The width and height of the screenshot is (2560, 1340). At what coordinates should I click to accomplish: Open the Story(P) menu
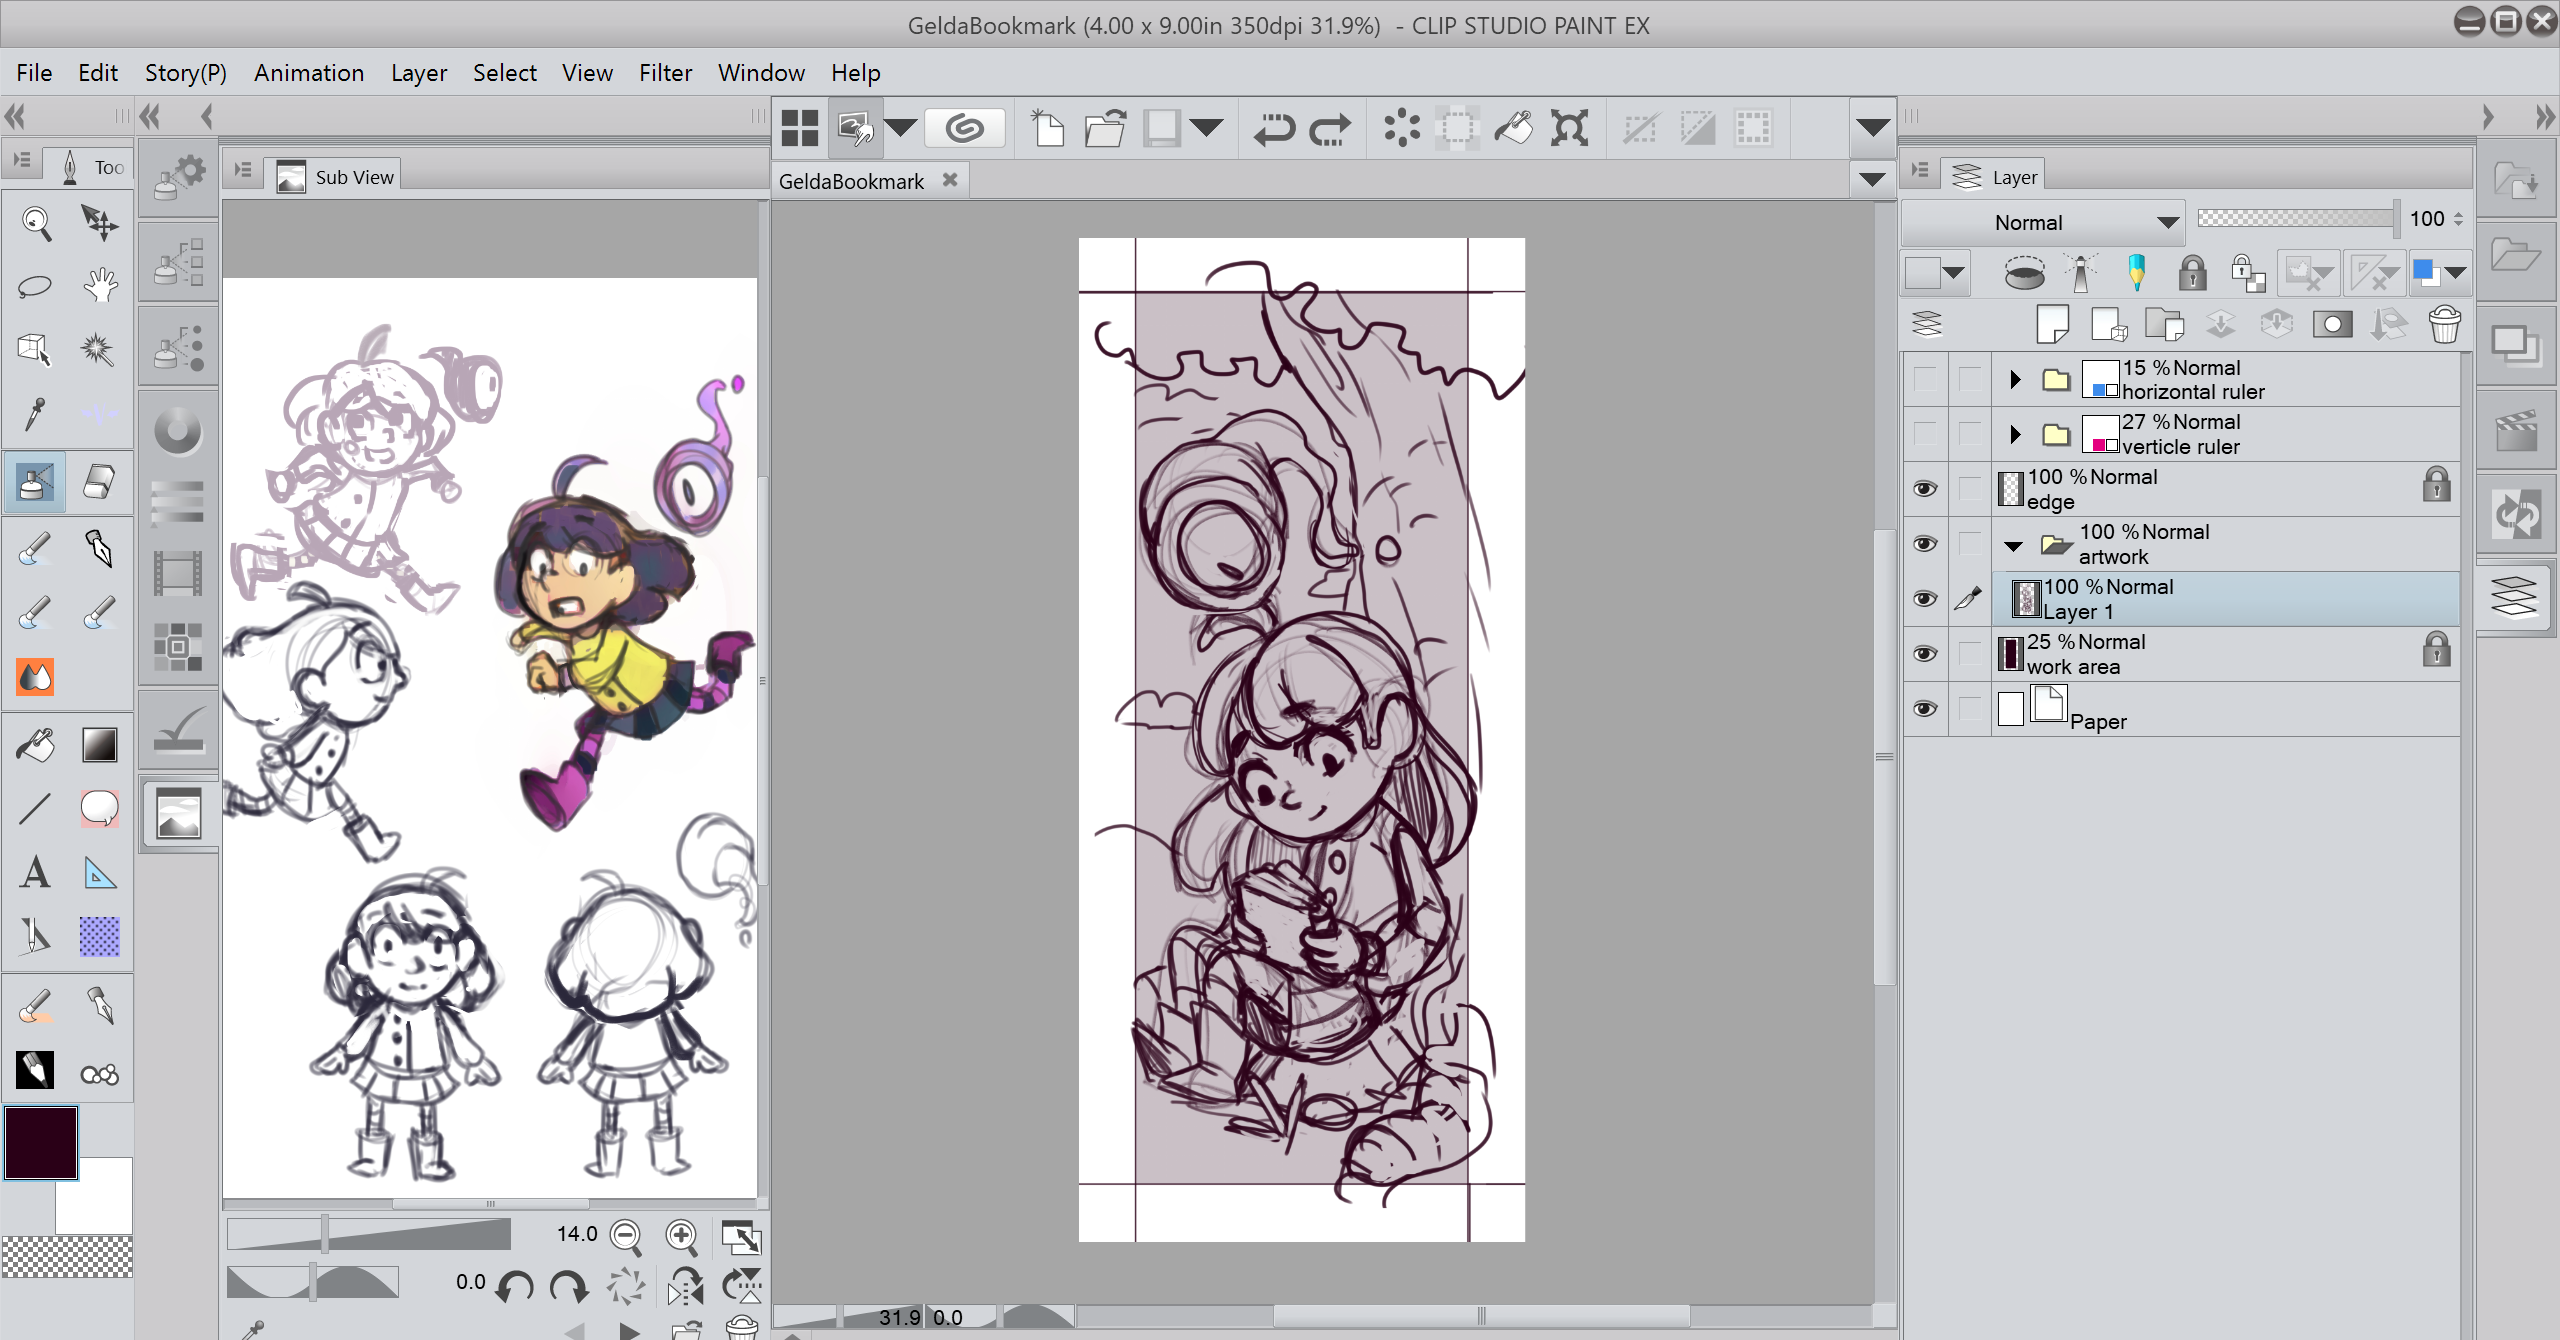tap(186, 73)
